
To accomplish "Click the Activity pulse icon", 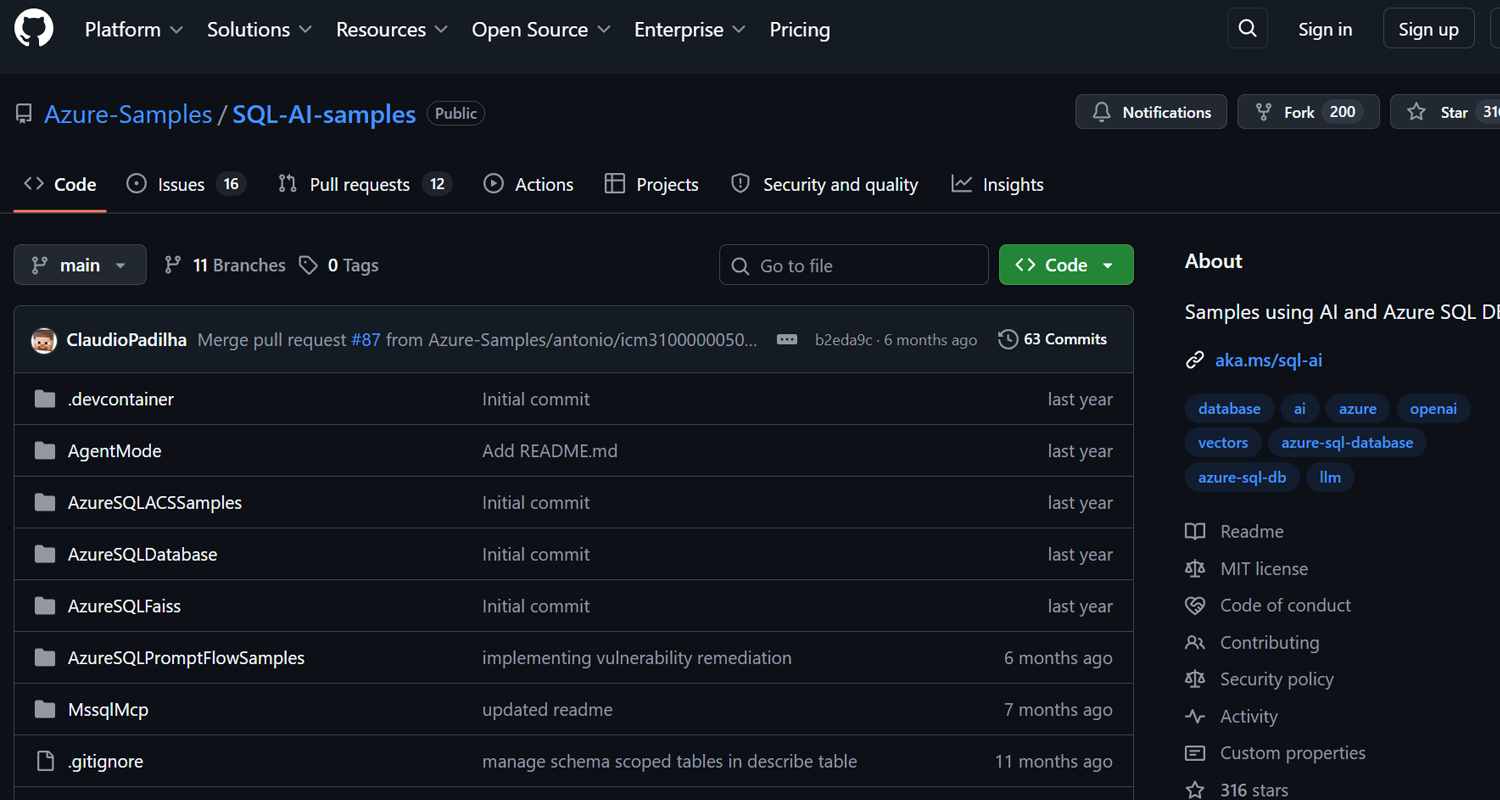I will pyautogui.click(x=1195, y=717).
